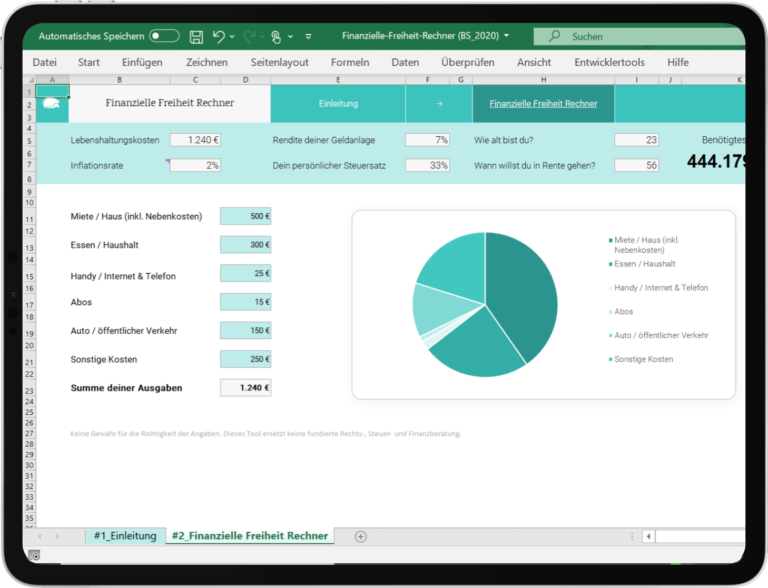Click the Miete / Haus legend entry
Screen dimensions: 768x588
click(646, 245)
